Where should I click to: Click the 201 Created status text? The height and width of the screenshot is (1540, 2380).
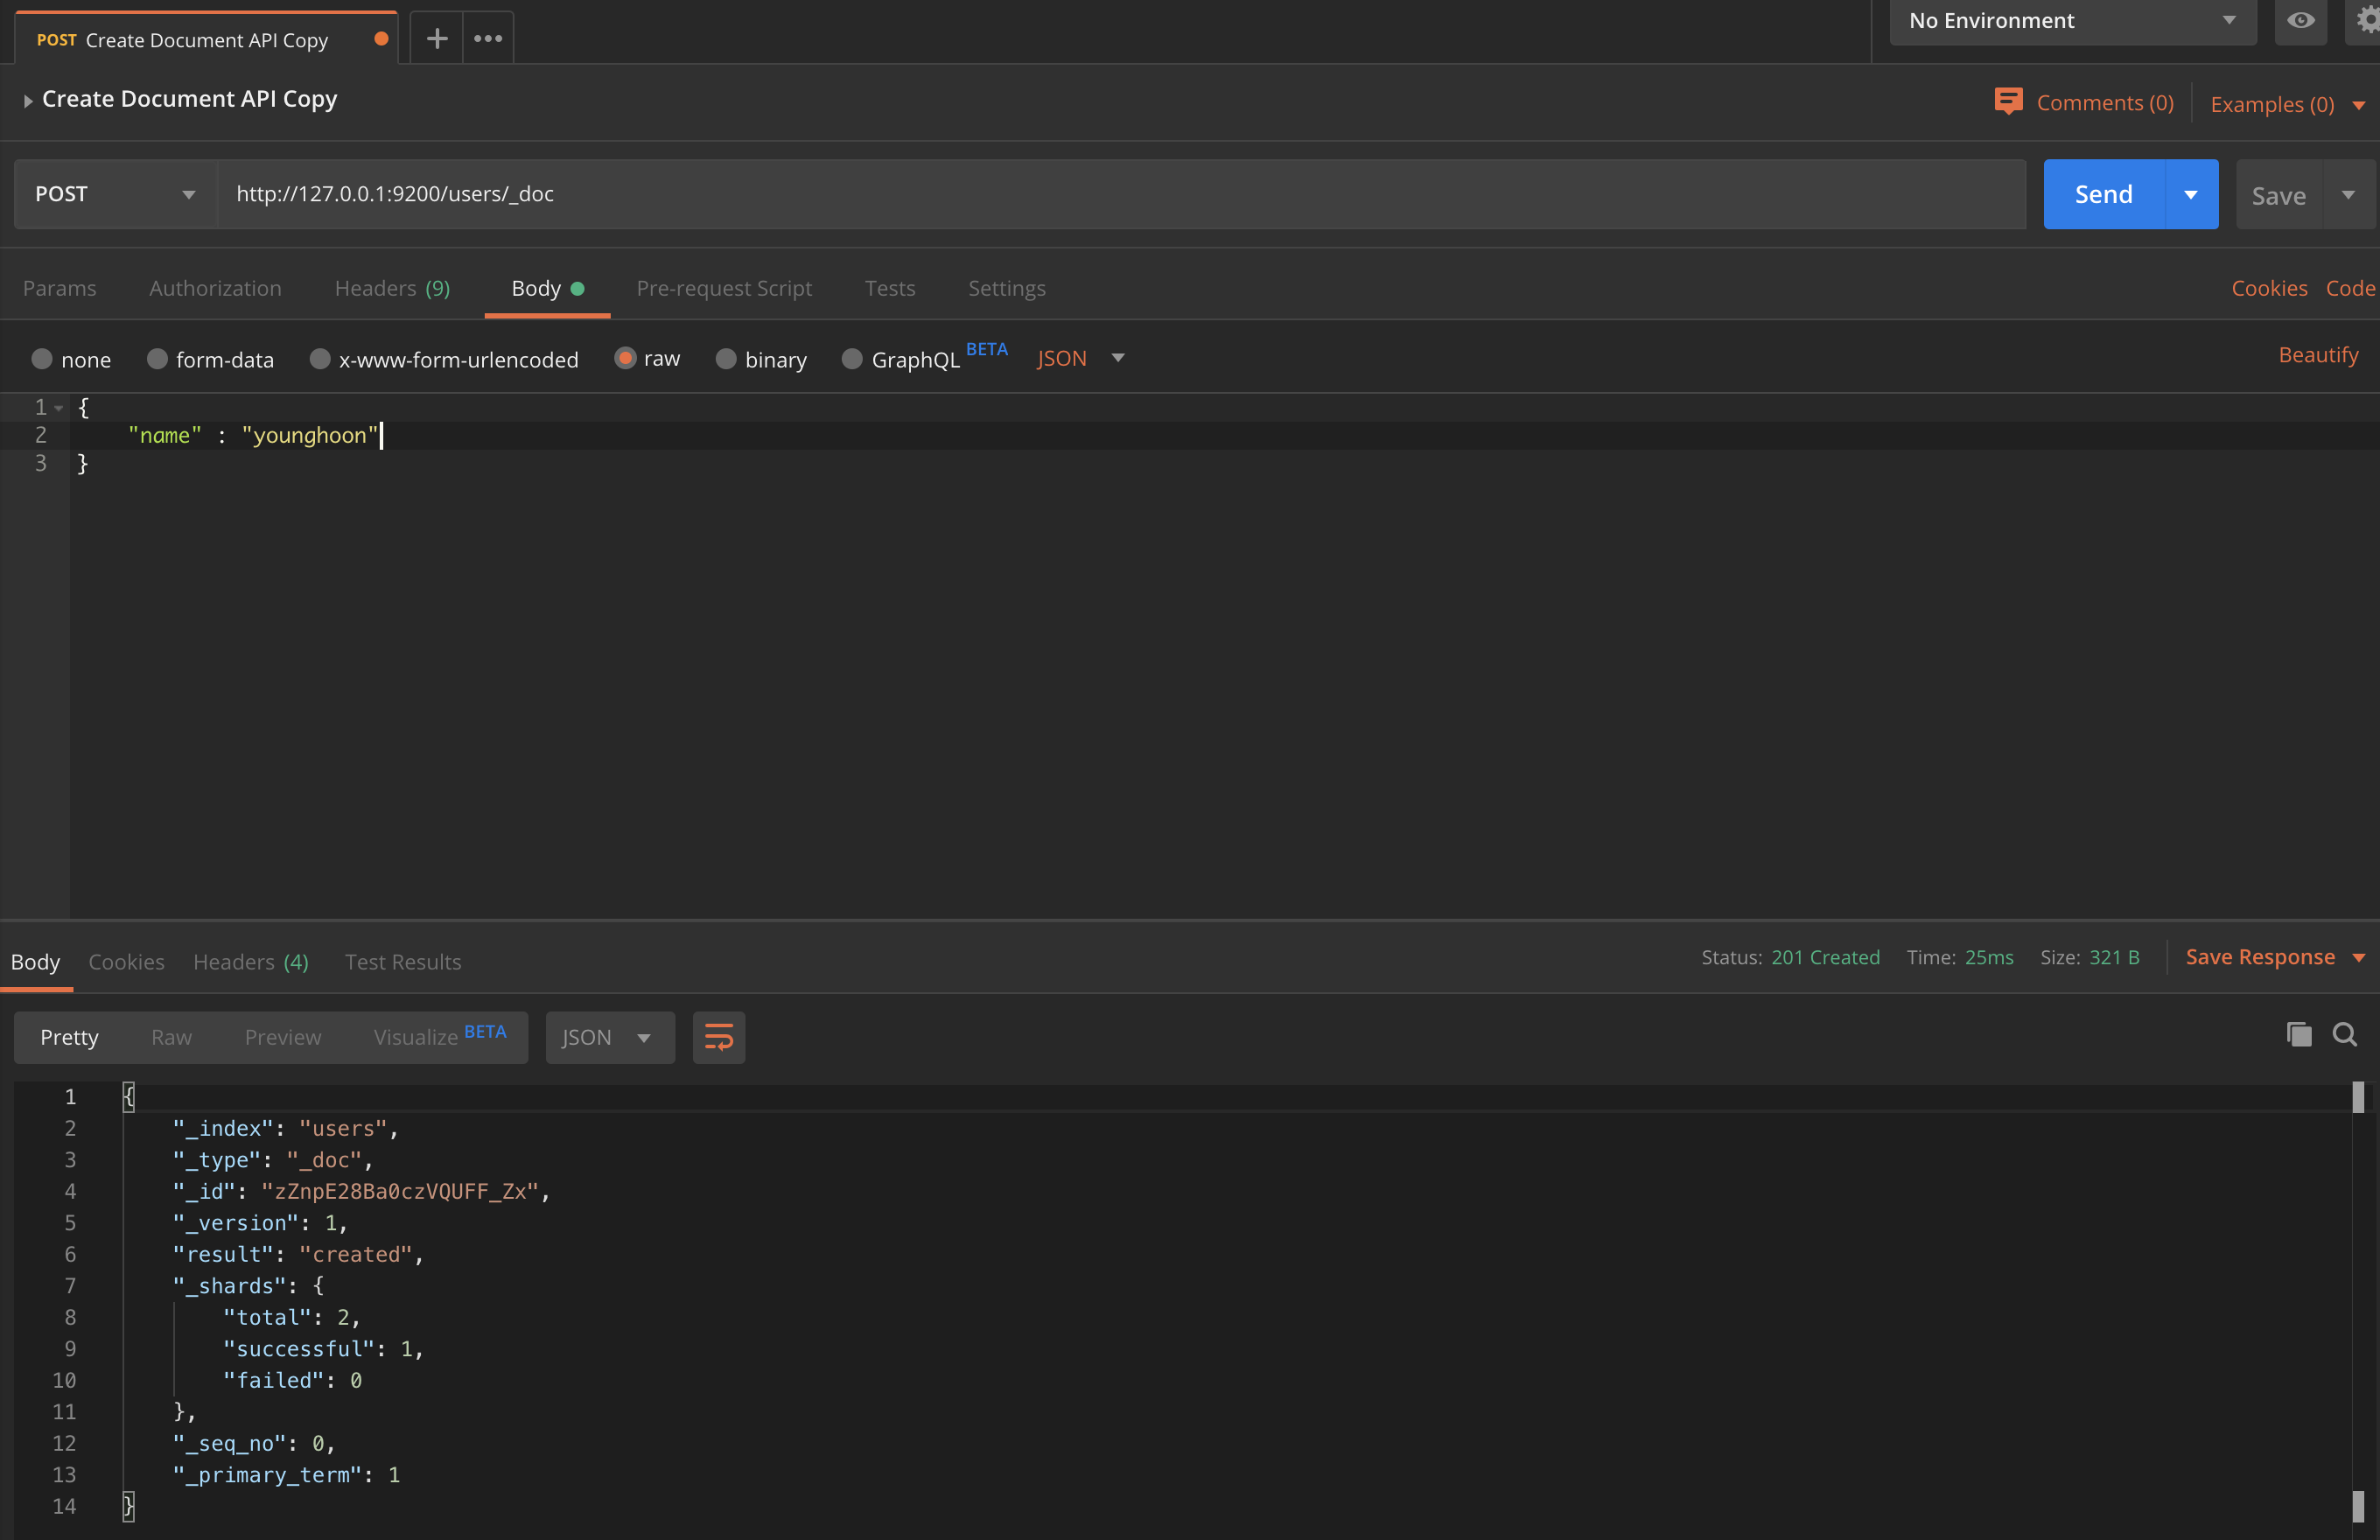pyautogui.click(x=1825, y=957)
